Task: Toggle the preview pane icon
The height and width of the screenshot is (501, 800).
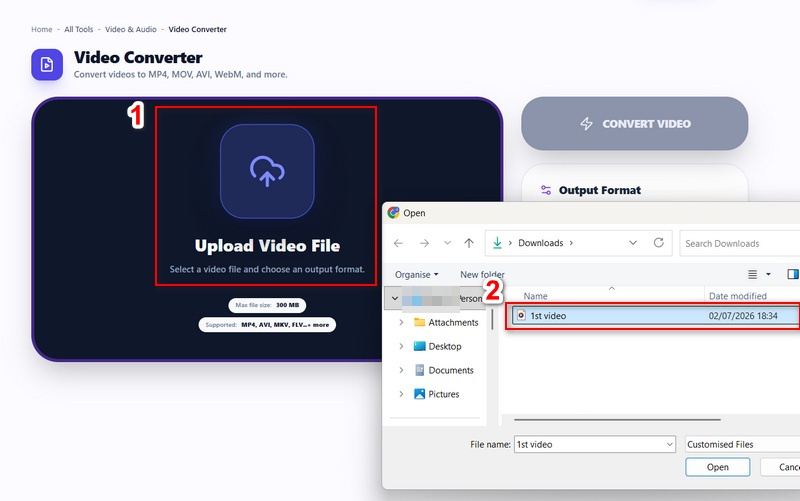Action: click(x=793, y=274)
